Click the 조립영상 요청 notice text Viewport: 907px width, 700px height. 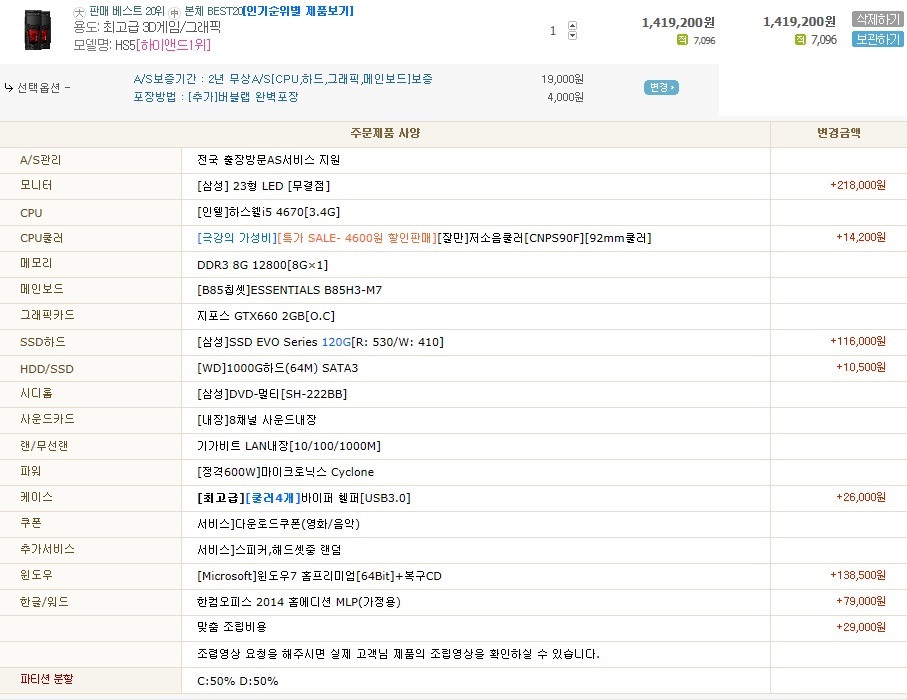pos(398,654)
